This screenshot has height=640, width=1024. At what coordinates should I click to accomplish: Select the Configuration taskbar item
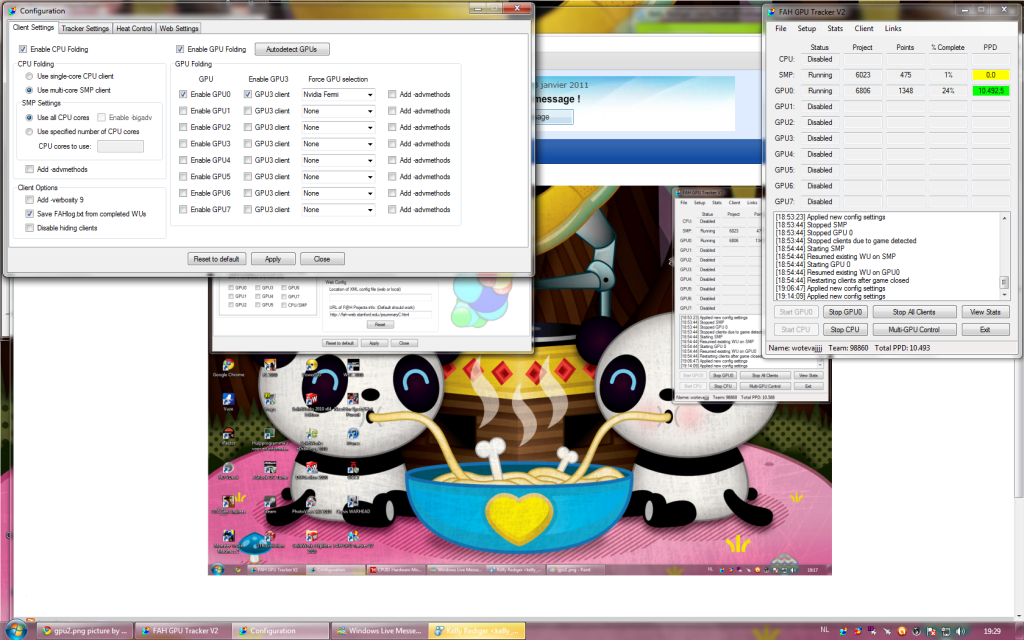(x=280, y=631)
